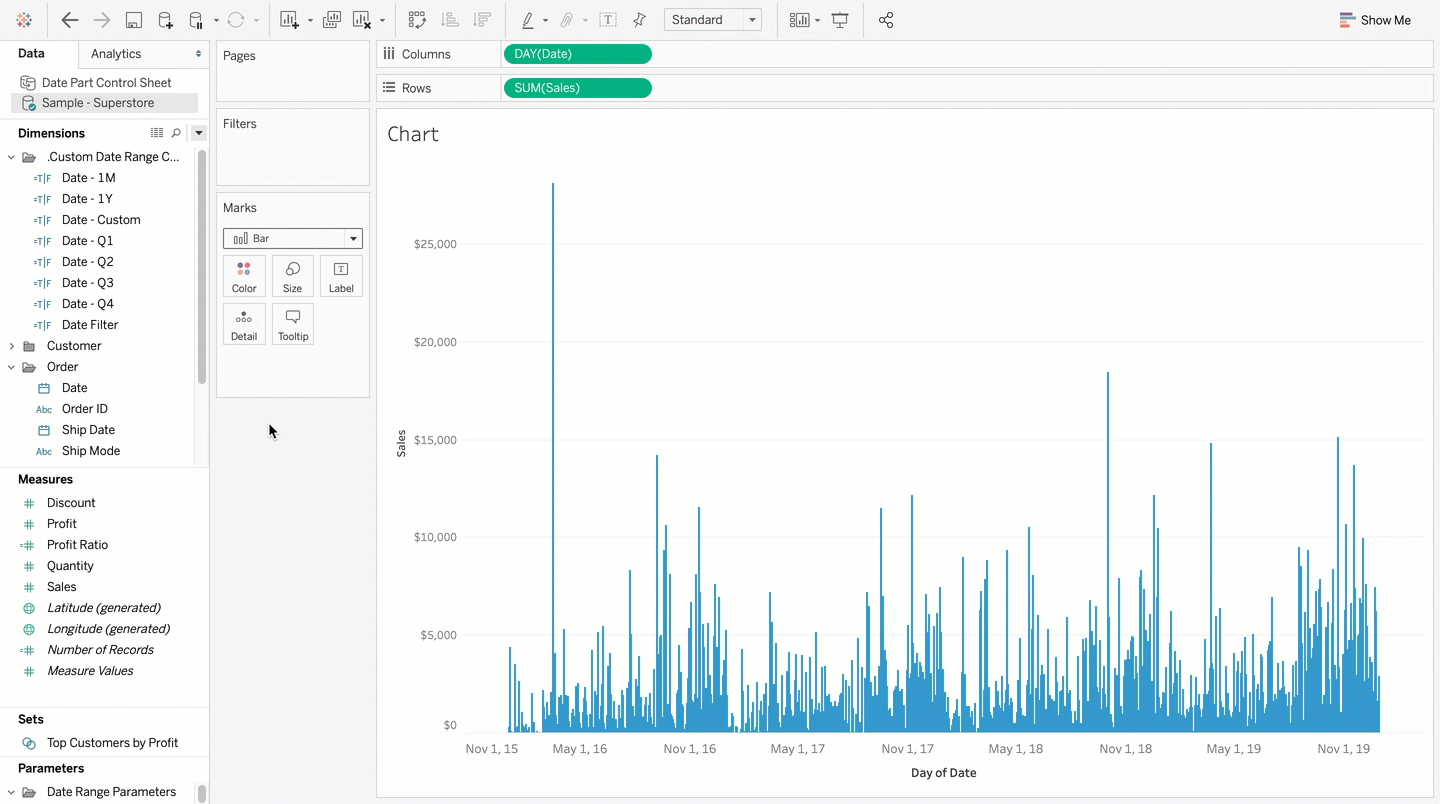1440x804 pixels.
Task: Open the Standard fit dropdown
Action: [712, 19]
